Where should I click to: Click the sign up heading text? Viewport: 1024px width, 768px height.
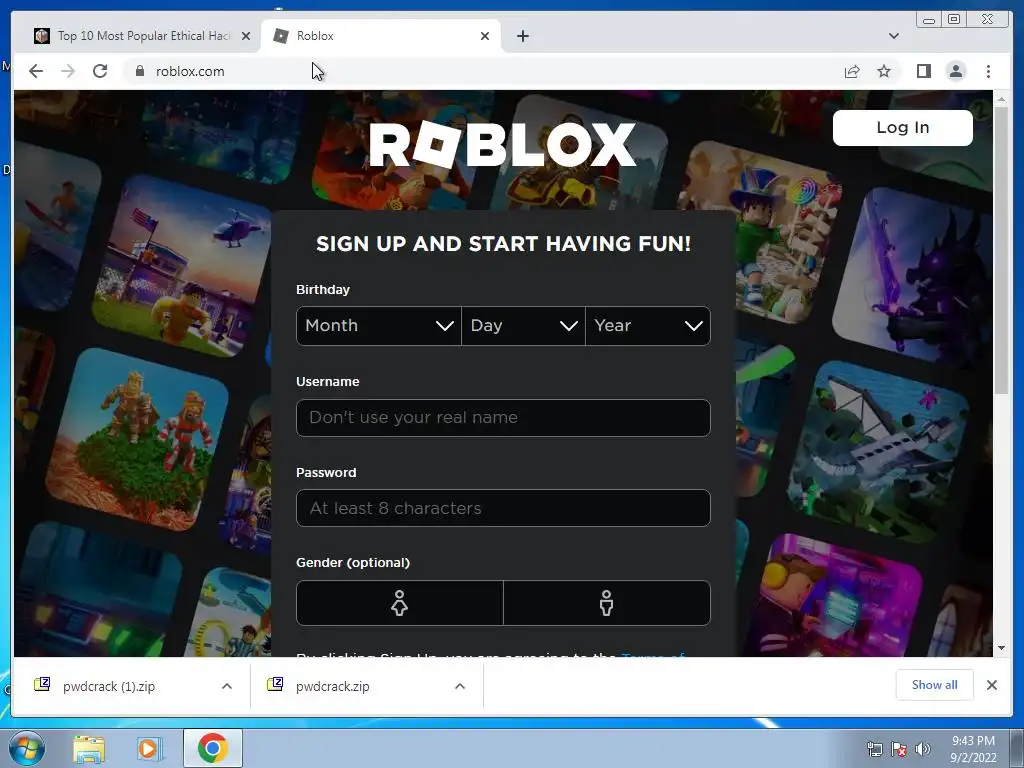503,244
